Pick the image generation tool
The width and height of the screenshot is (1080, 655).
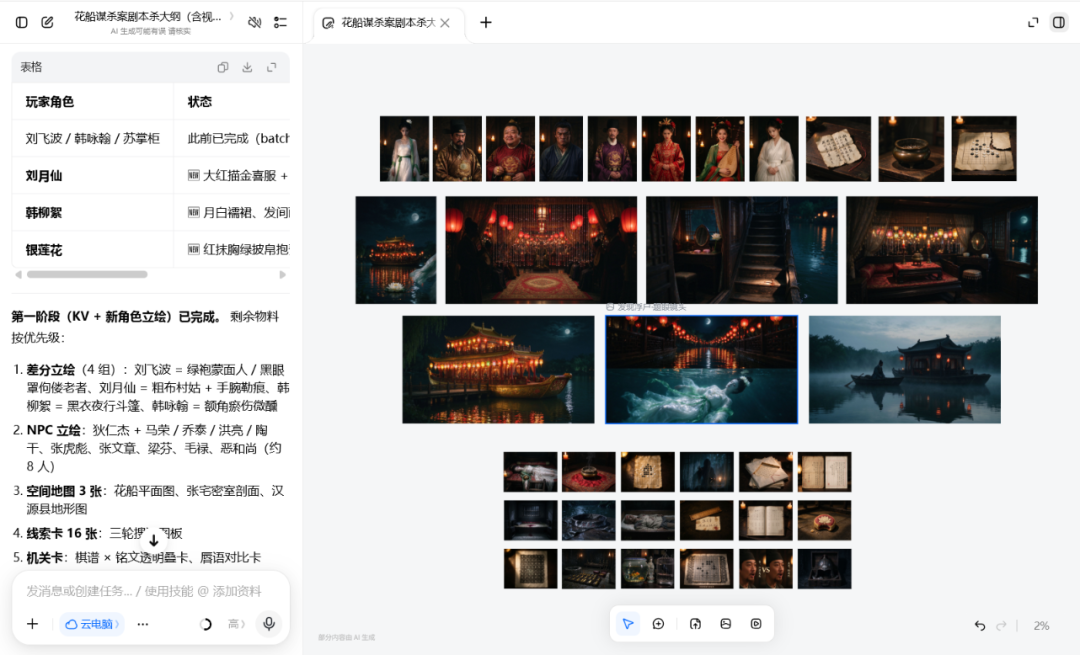coord(725,623)
